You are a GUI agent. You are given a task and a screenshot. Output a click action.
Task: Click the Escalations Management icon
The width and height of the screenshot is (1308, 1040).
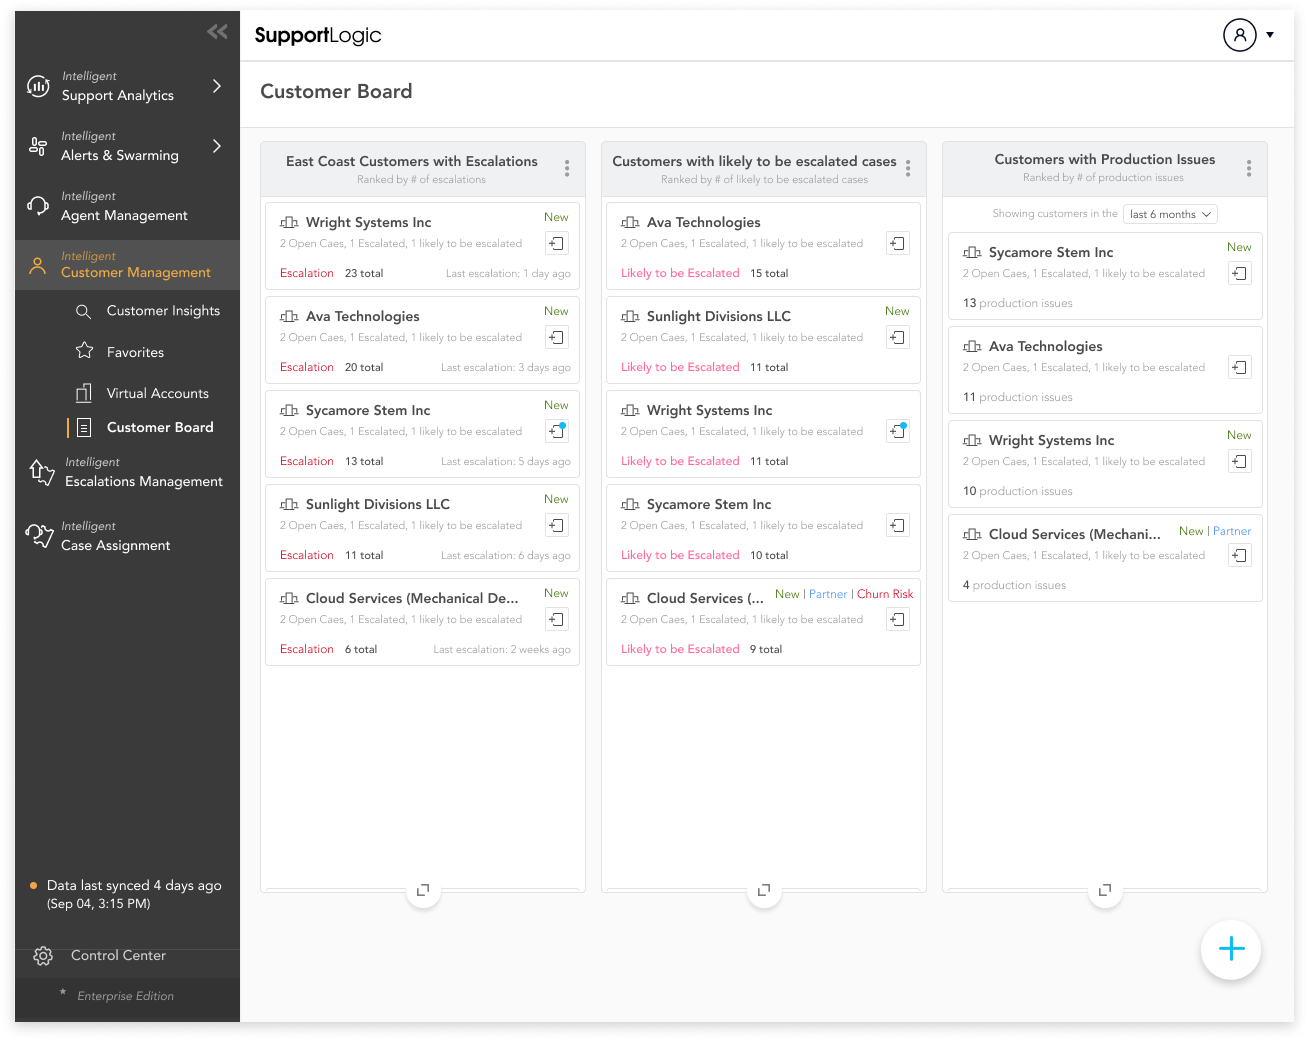point(42,472)
